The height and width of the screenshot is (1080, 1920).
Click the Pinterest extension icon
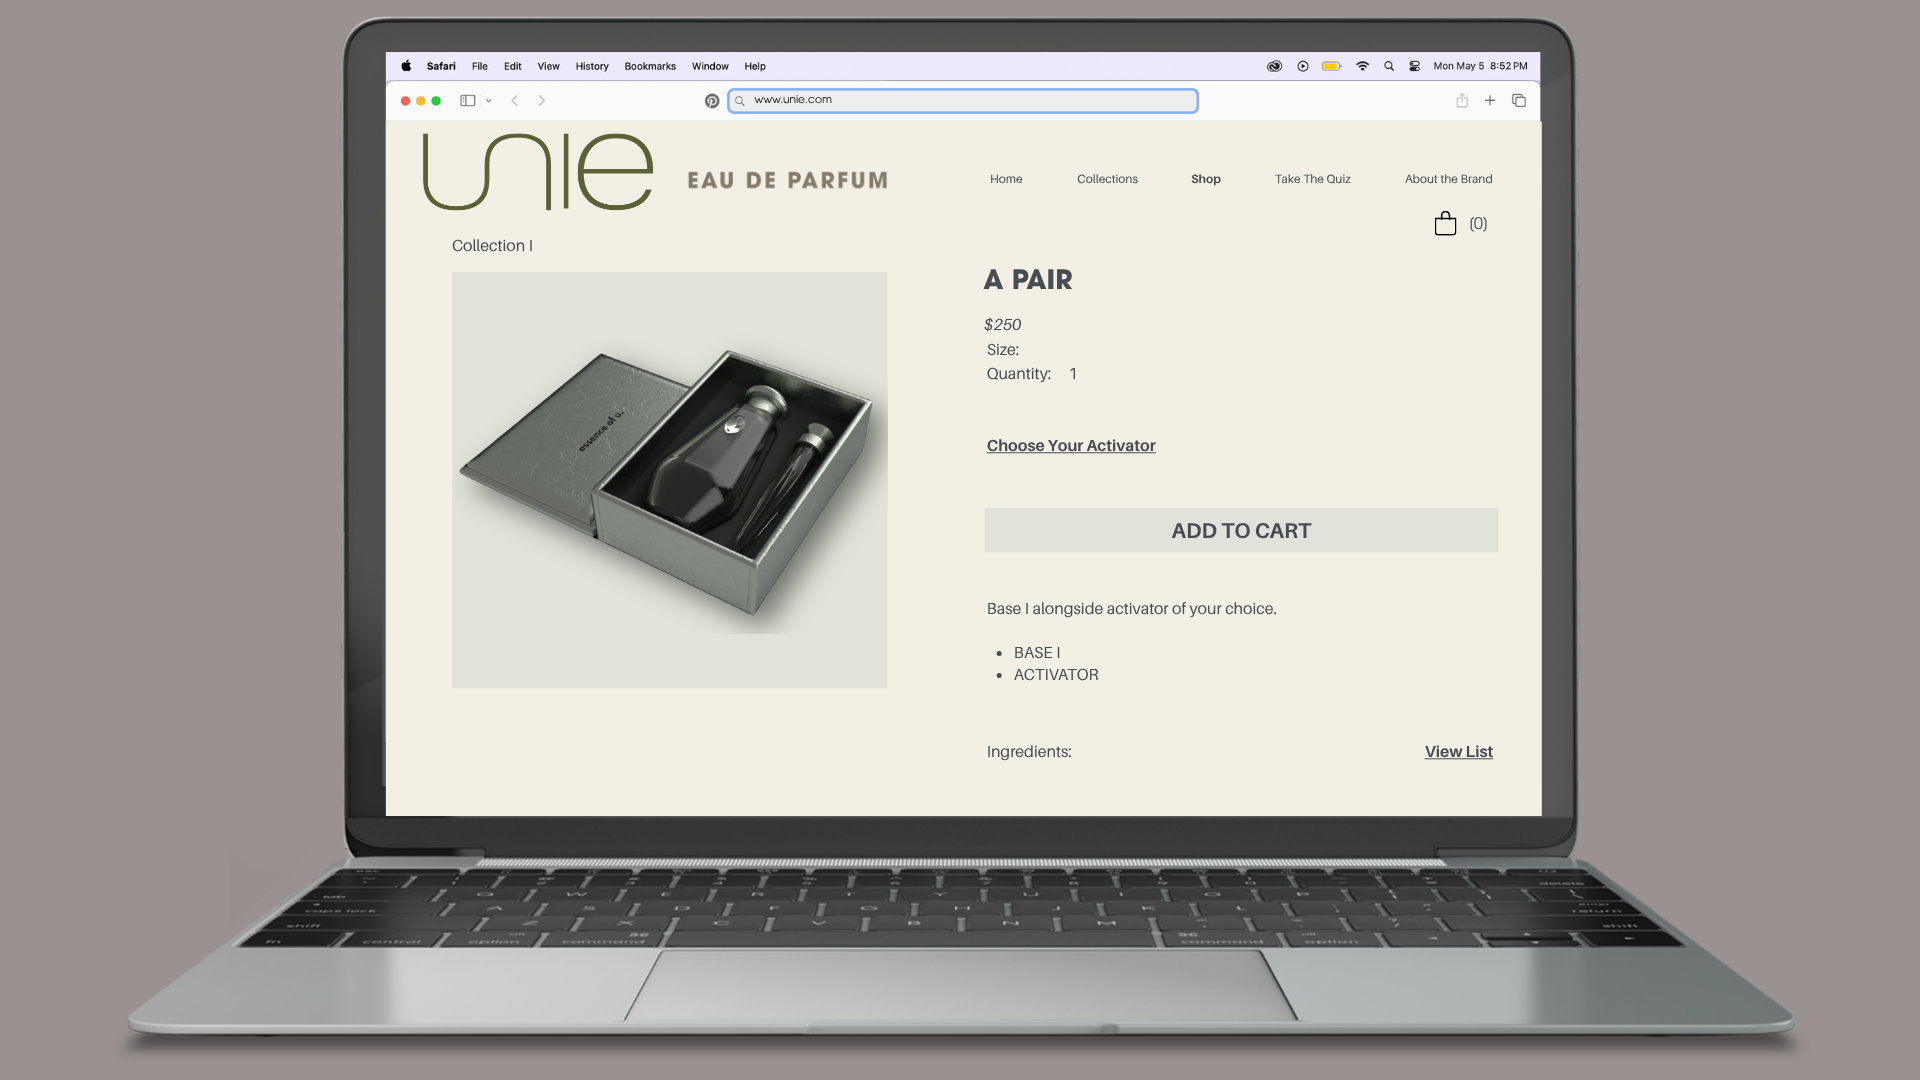pyautogui.click(x=712, y=101)
